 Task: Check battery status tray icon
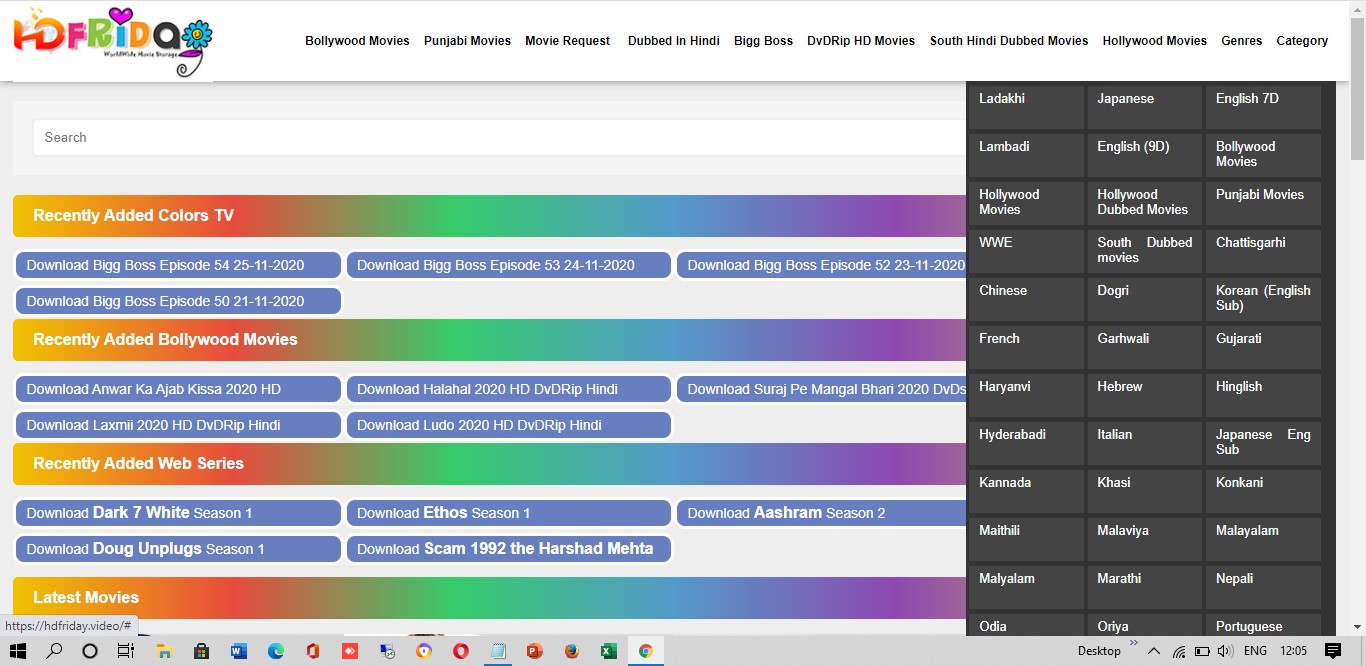point(1203,652)
